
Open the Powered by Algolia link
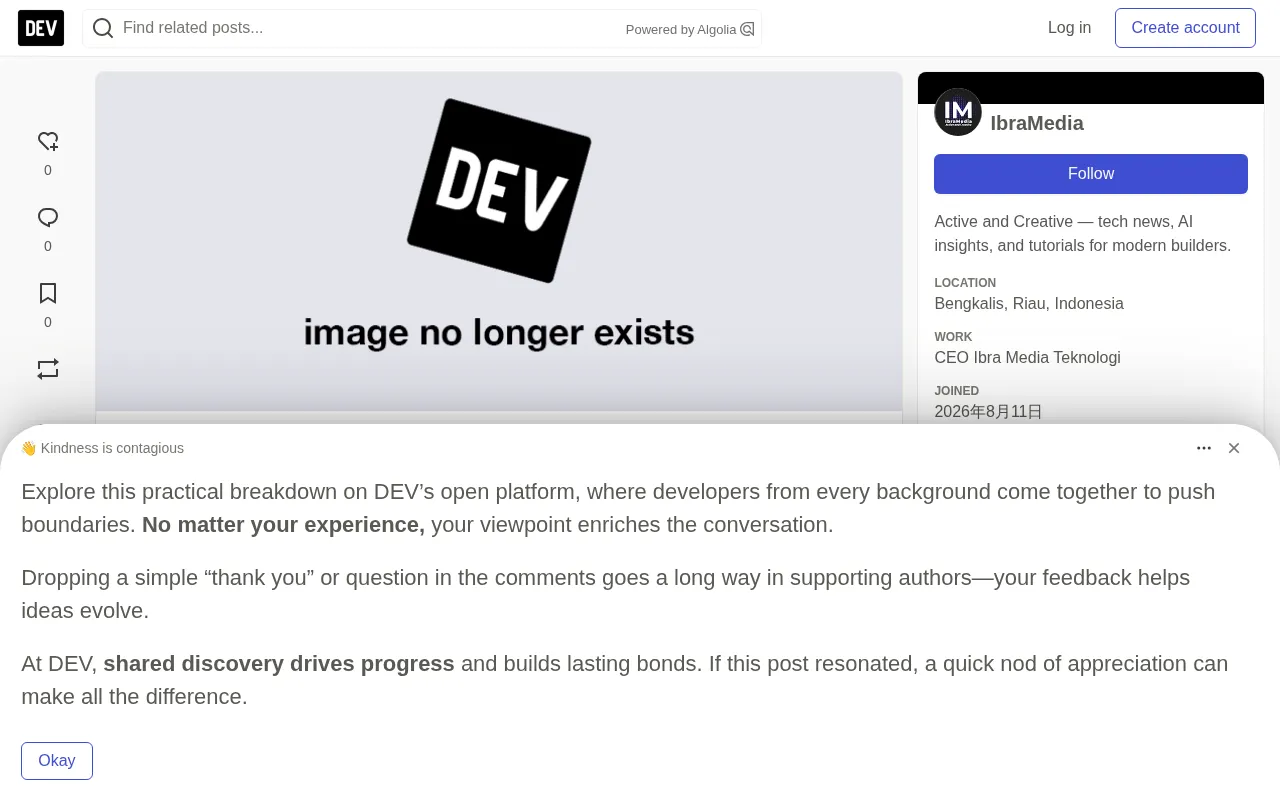(x=690, y=29)
